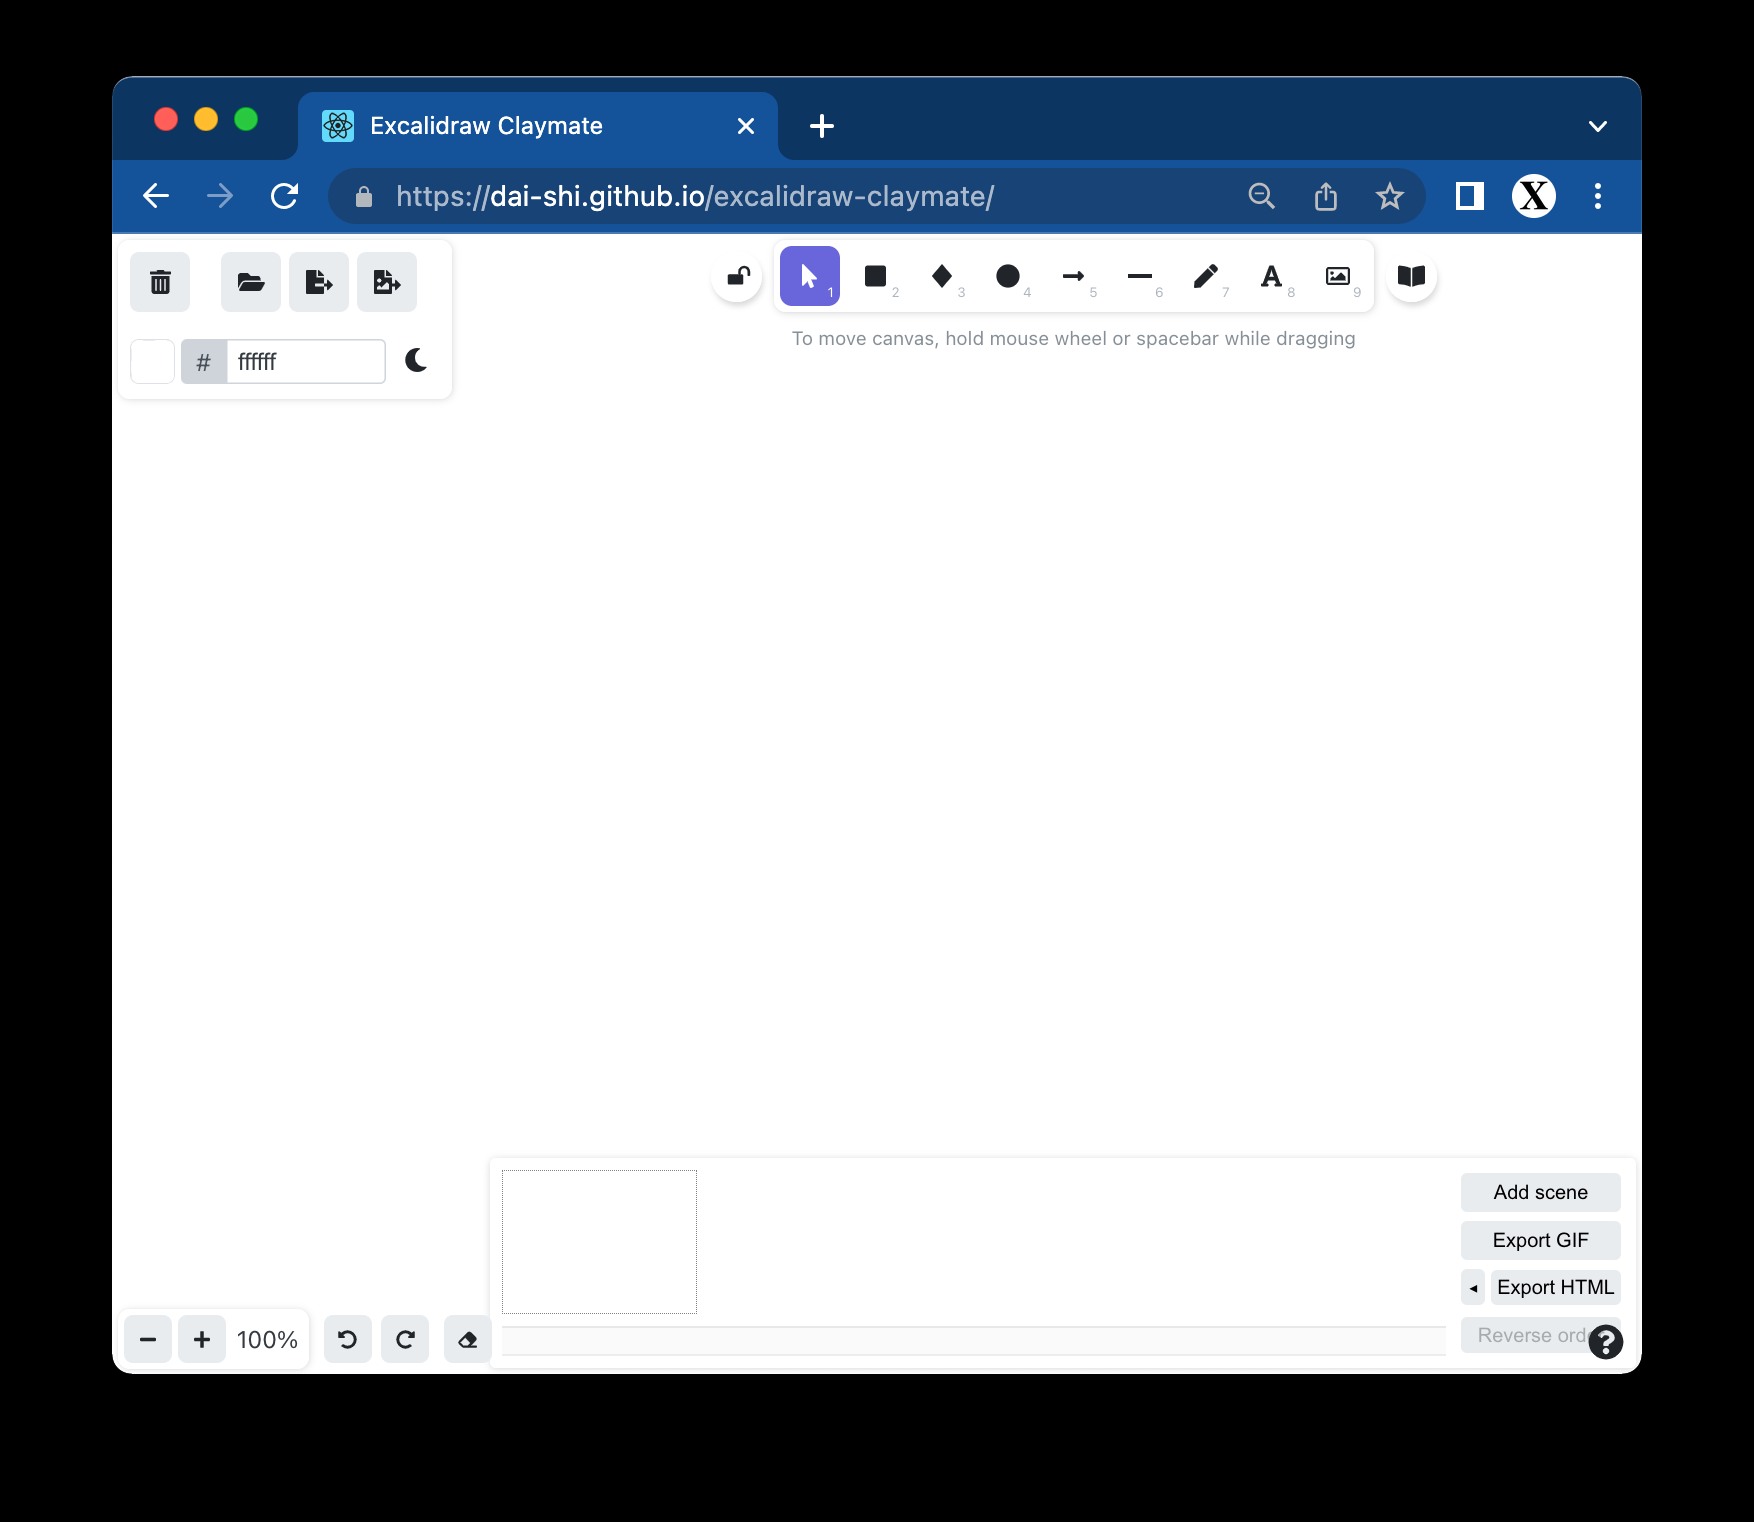Reset zoom by clicking 100%
Image resolution: width=1754 pixels, height=1522 pixels.
(x=267, y=1339)
